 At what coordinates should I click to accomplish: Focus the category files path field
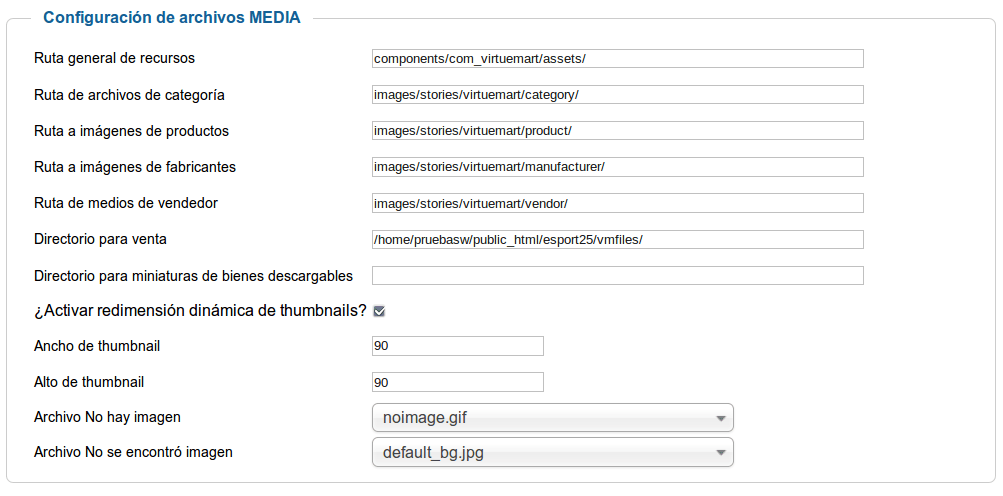(618, 95)
